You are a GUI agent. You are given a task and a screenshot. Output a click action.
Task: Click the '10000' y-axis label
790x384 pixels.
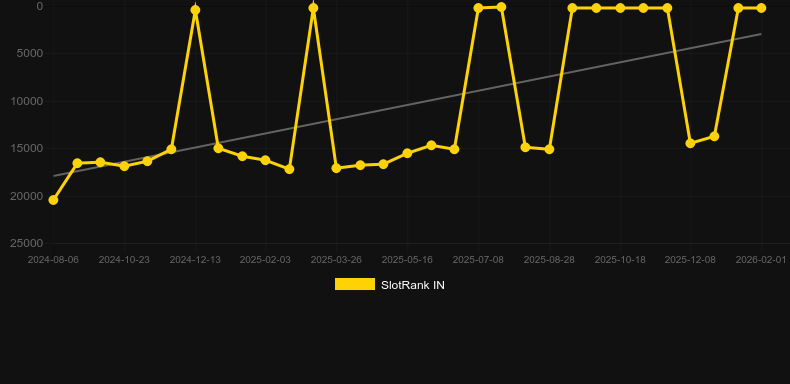click(27, 101)
